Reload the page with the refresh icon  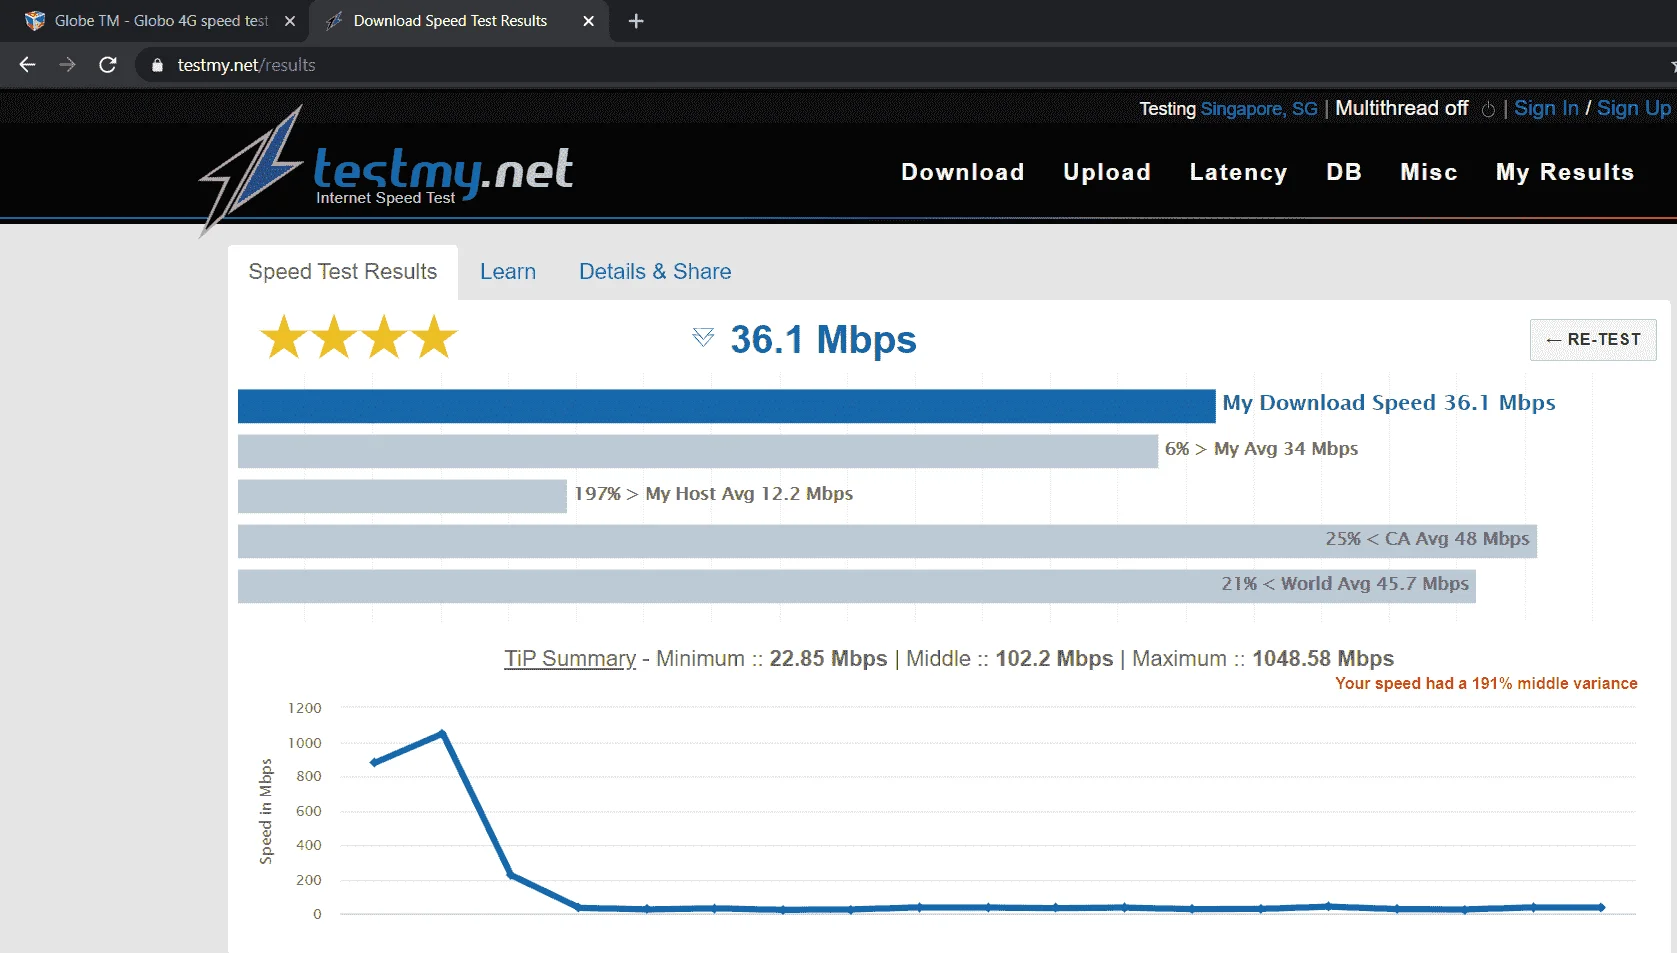coord(108,65)
